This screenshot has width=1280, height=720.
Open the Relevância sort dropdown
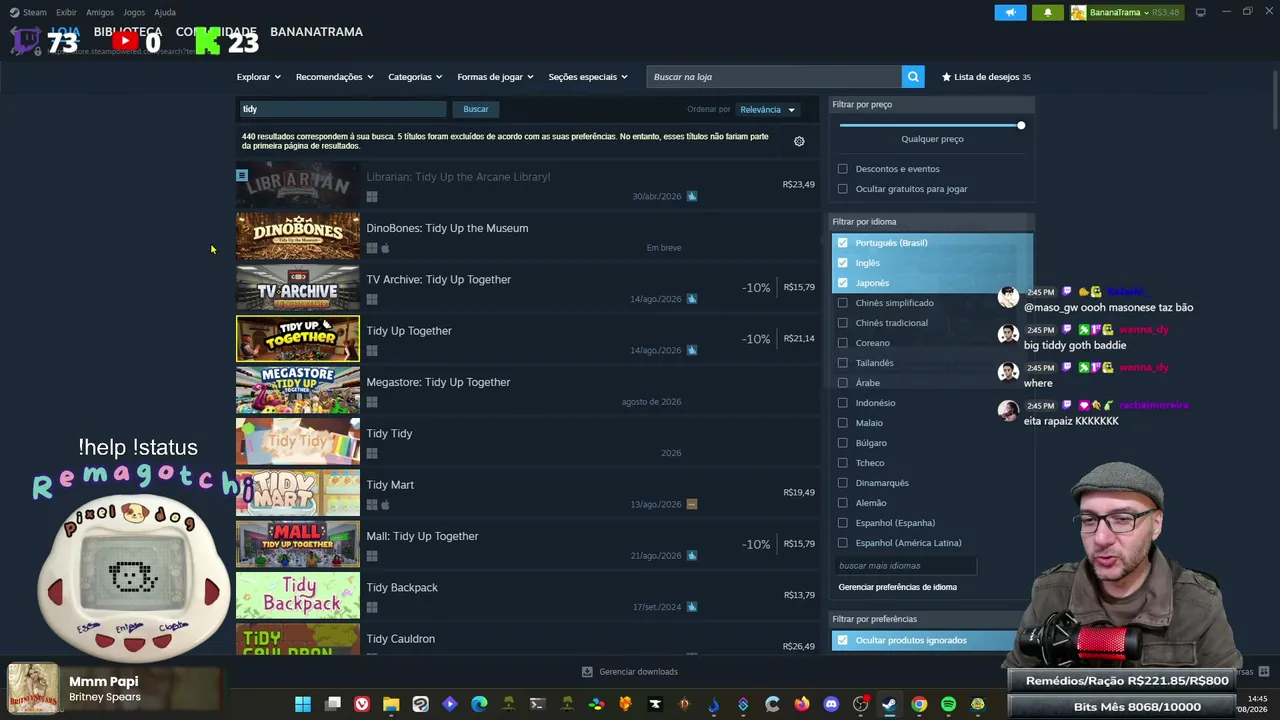(x=767, y=110)
